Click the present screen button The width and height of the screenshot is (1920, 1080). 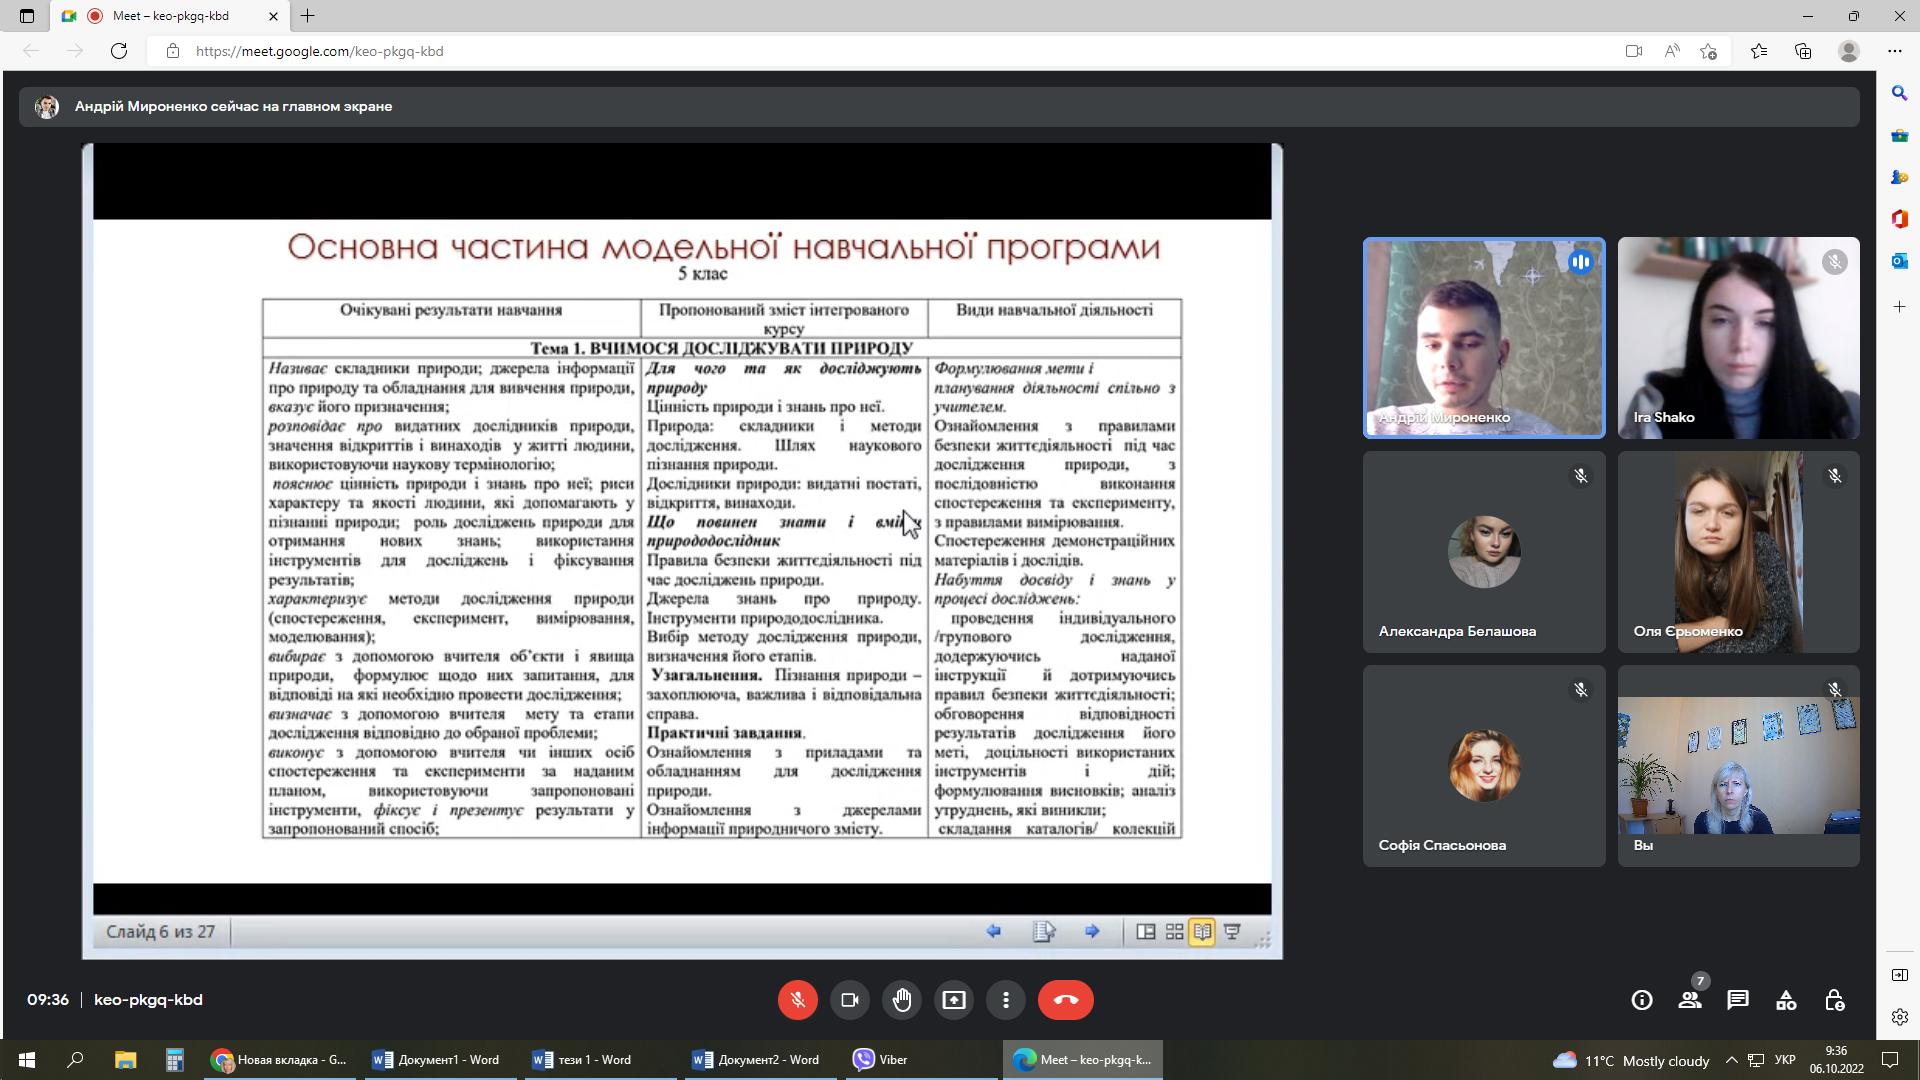click(954, 1000)
